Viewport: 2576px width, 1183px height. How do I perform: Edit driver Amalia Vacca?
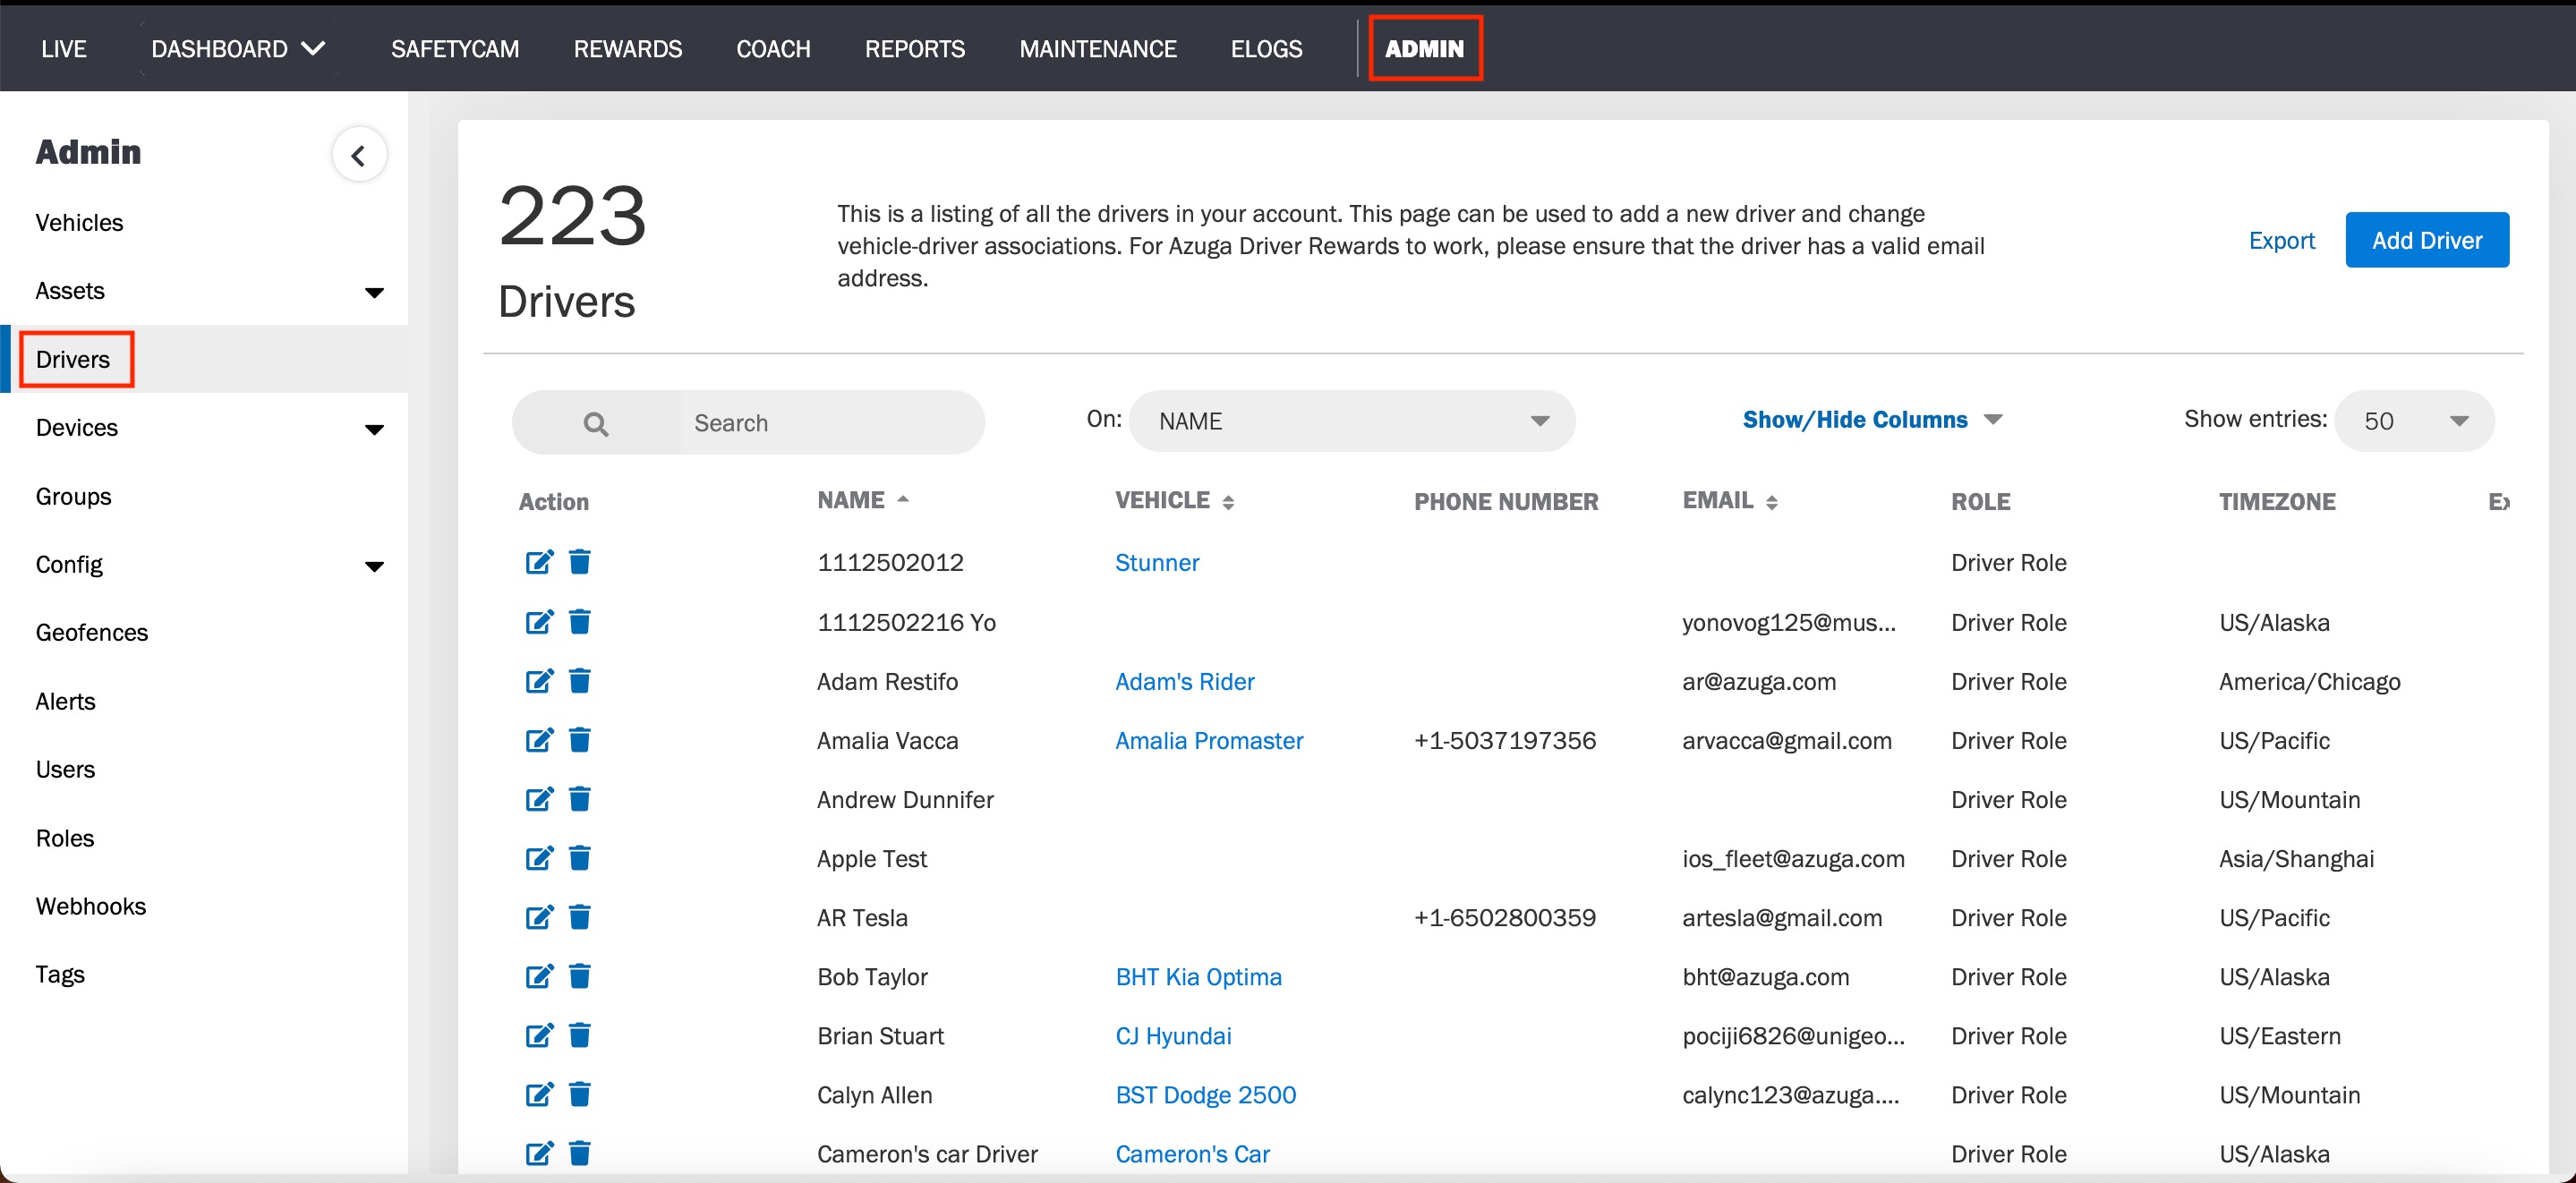[539, 740]
